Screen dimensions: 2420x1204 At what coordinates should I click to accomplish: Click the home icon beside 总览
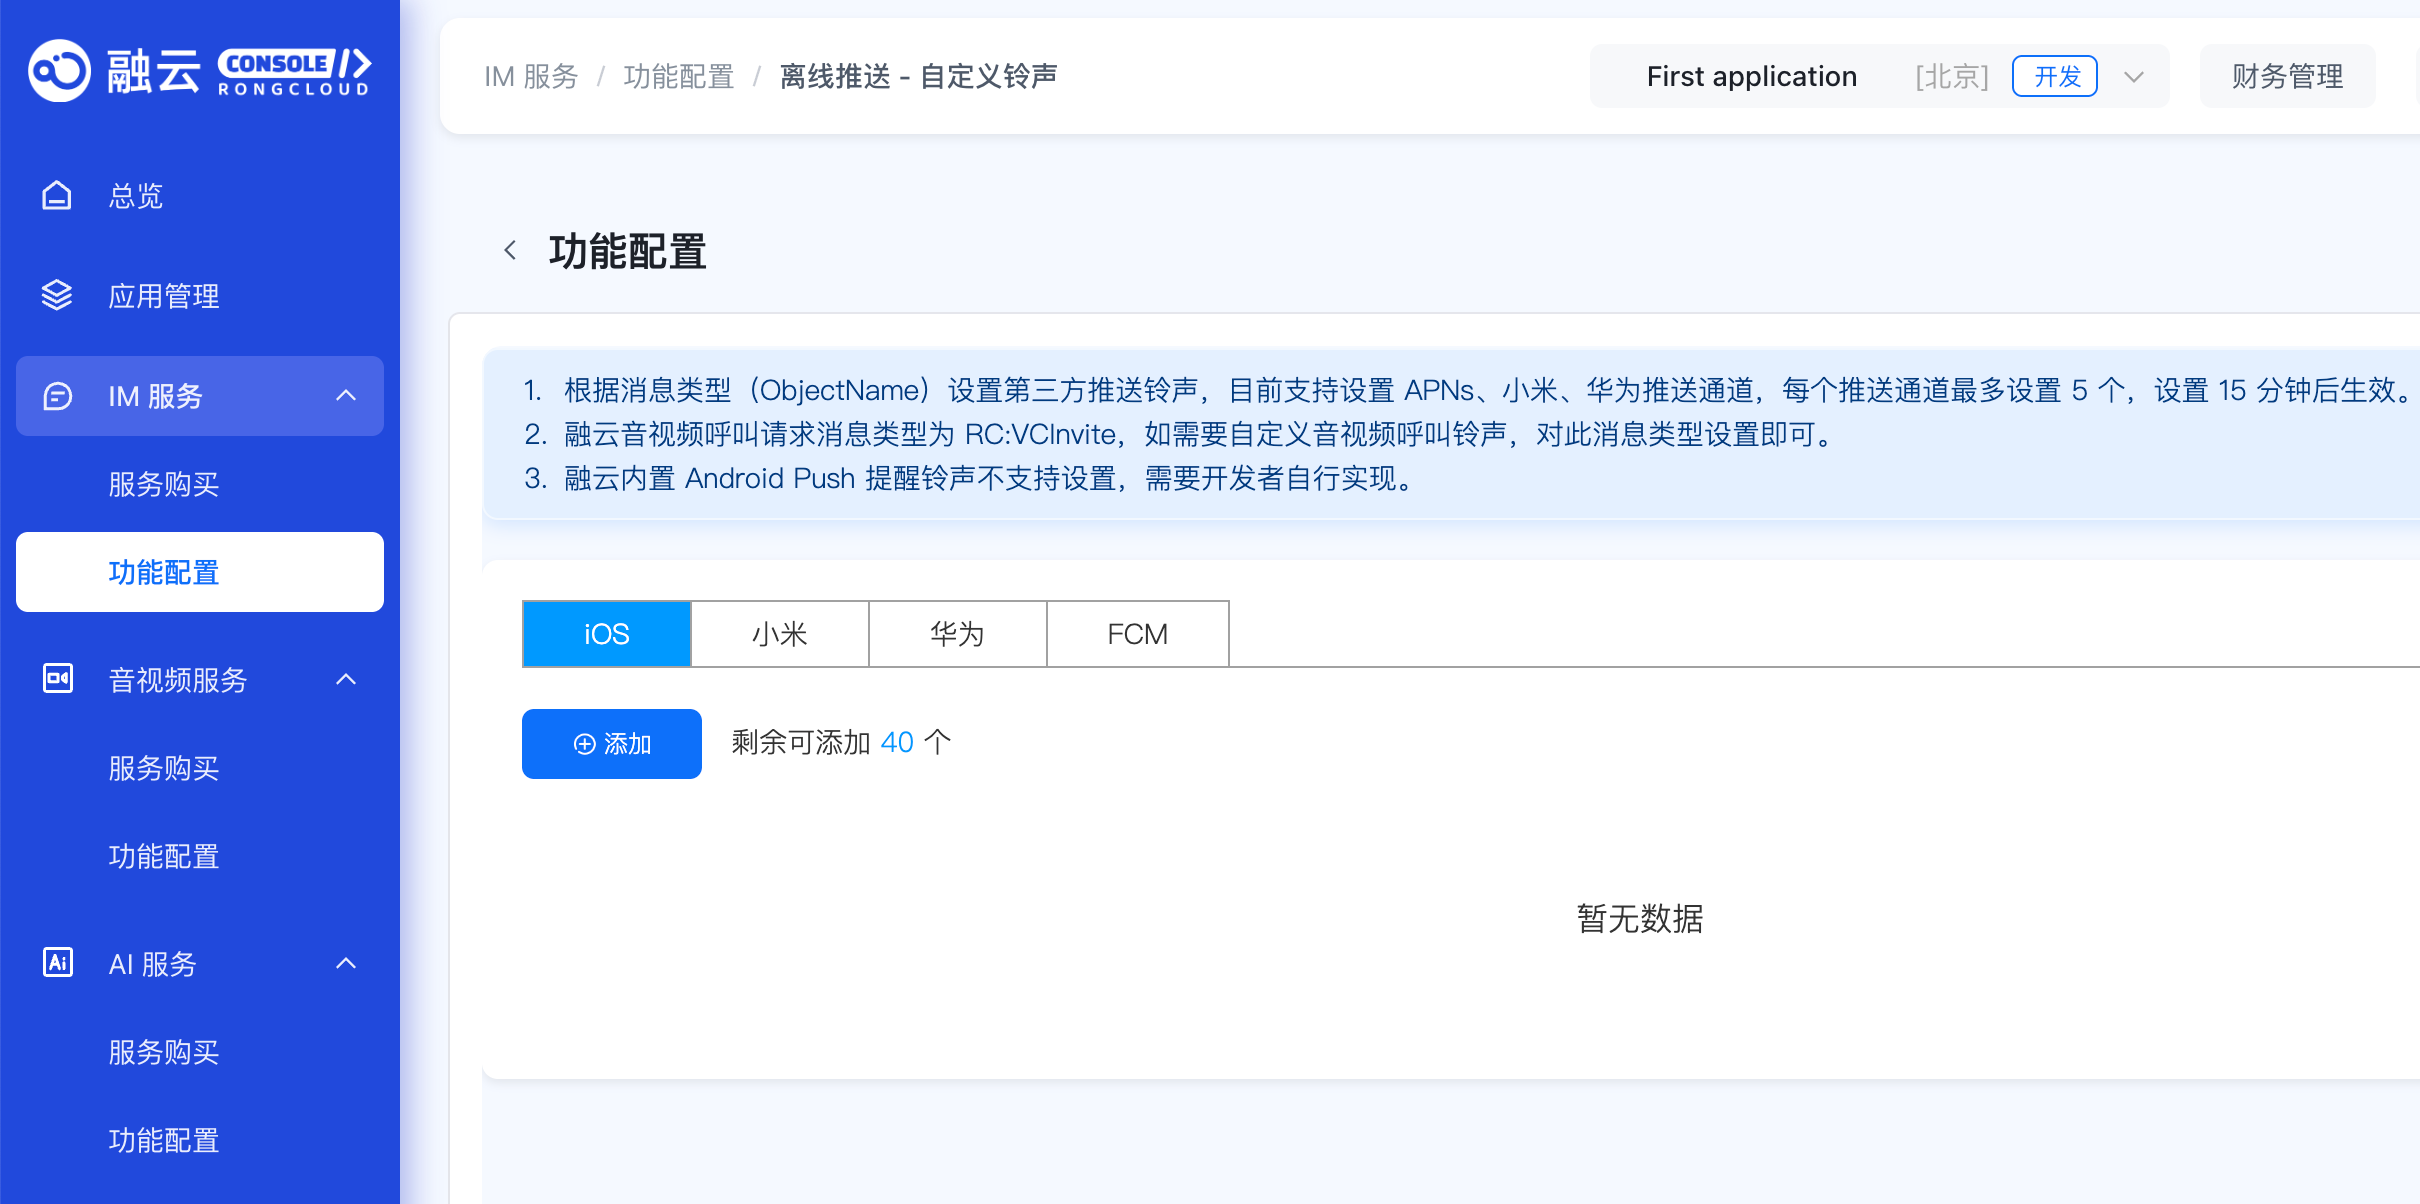[x=57, y=196]
